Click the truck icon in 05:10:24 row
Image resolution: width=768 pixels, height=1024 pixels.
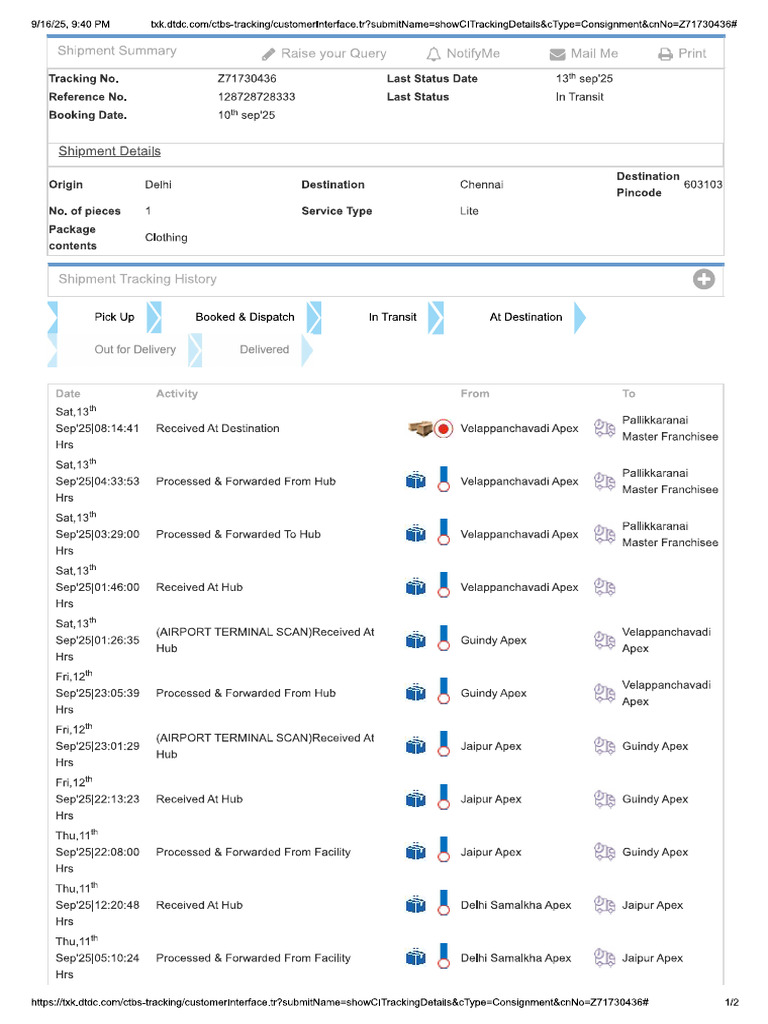coord(604,957)
